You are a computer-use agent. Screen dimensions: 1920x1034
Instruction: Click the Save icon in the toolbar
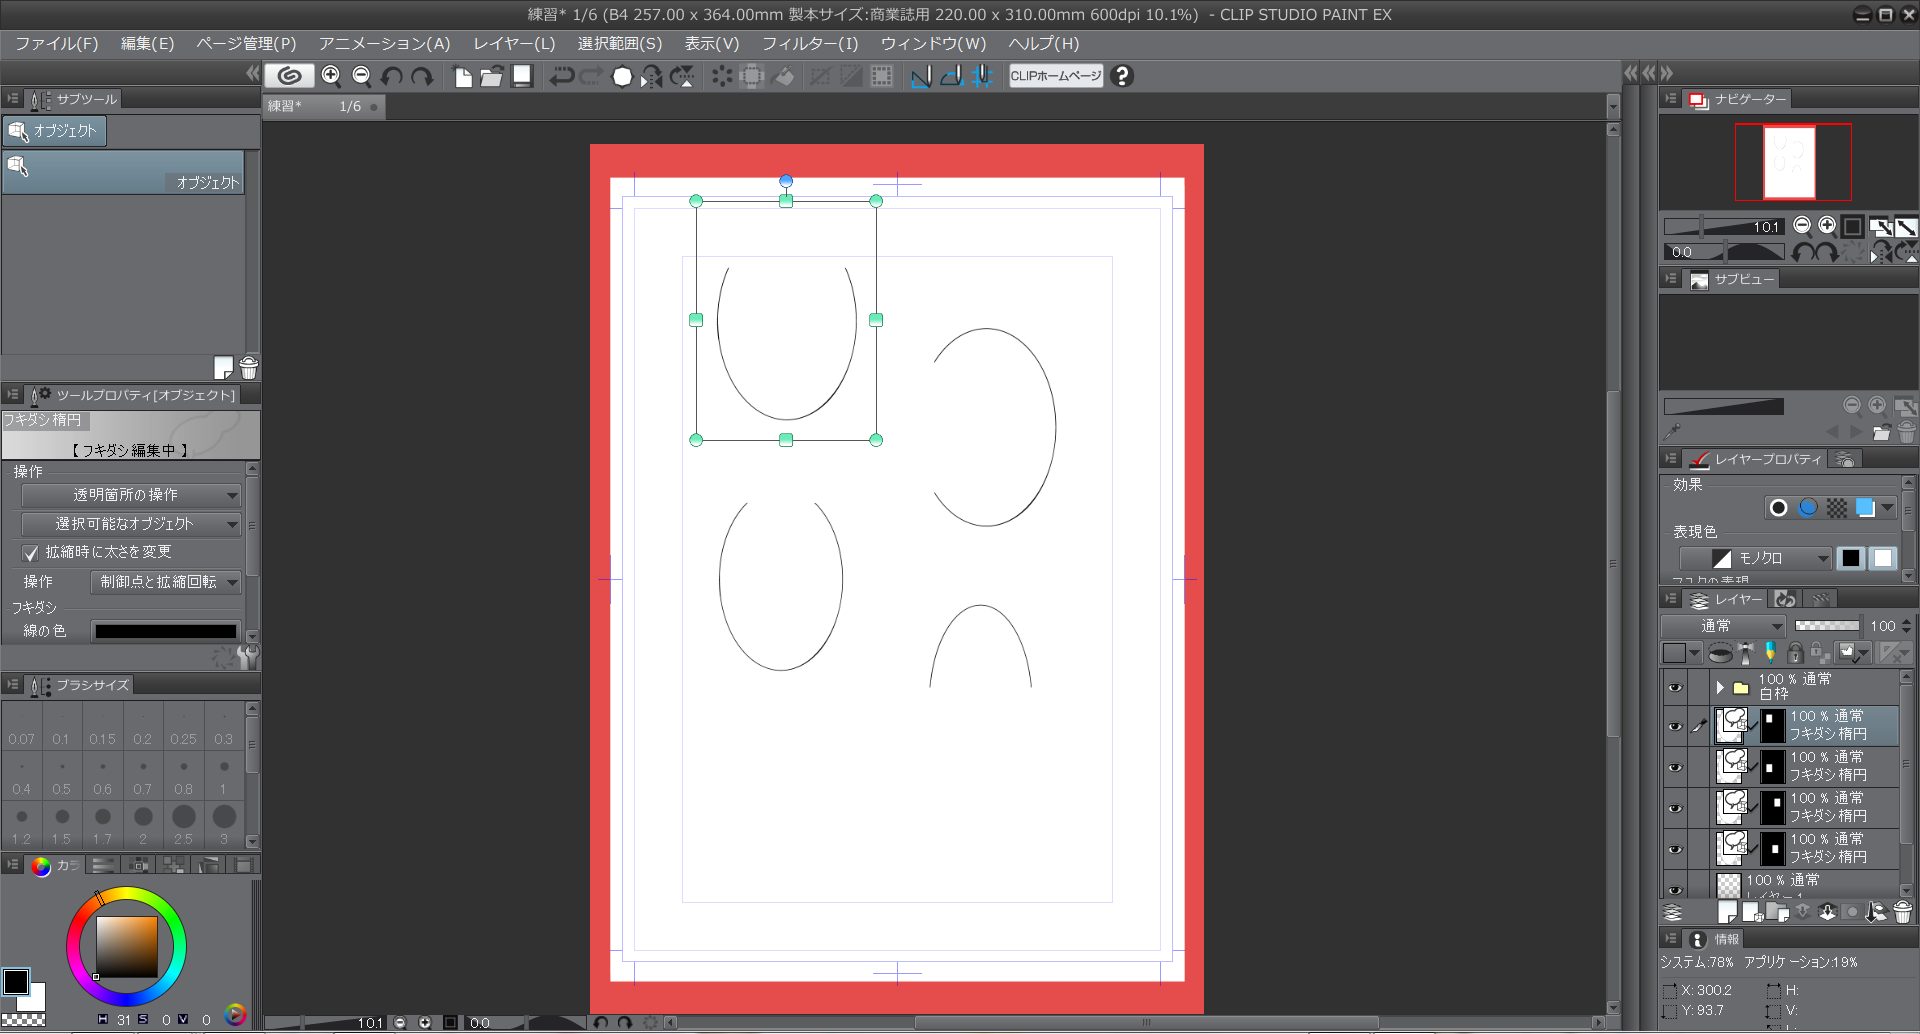pos(522,76)
